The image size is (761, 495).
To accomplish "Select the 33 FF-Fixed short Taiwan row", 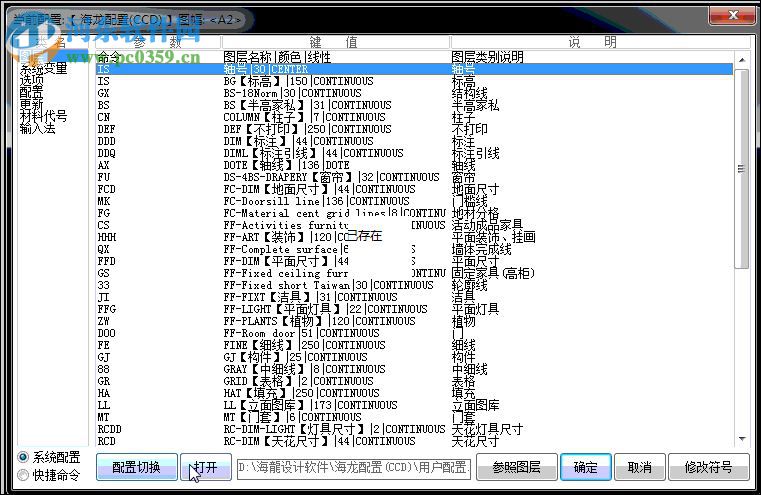I will (x=414, y=285).
